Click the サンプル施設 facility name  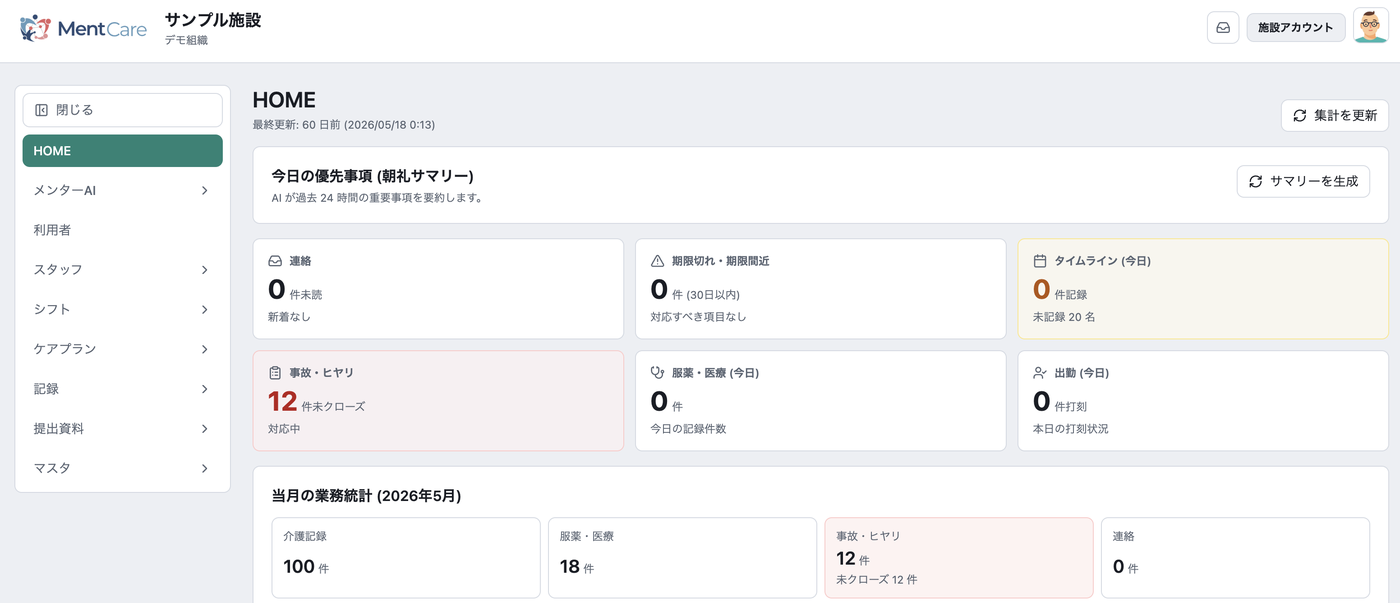click(x=213, y=20)
